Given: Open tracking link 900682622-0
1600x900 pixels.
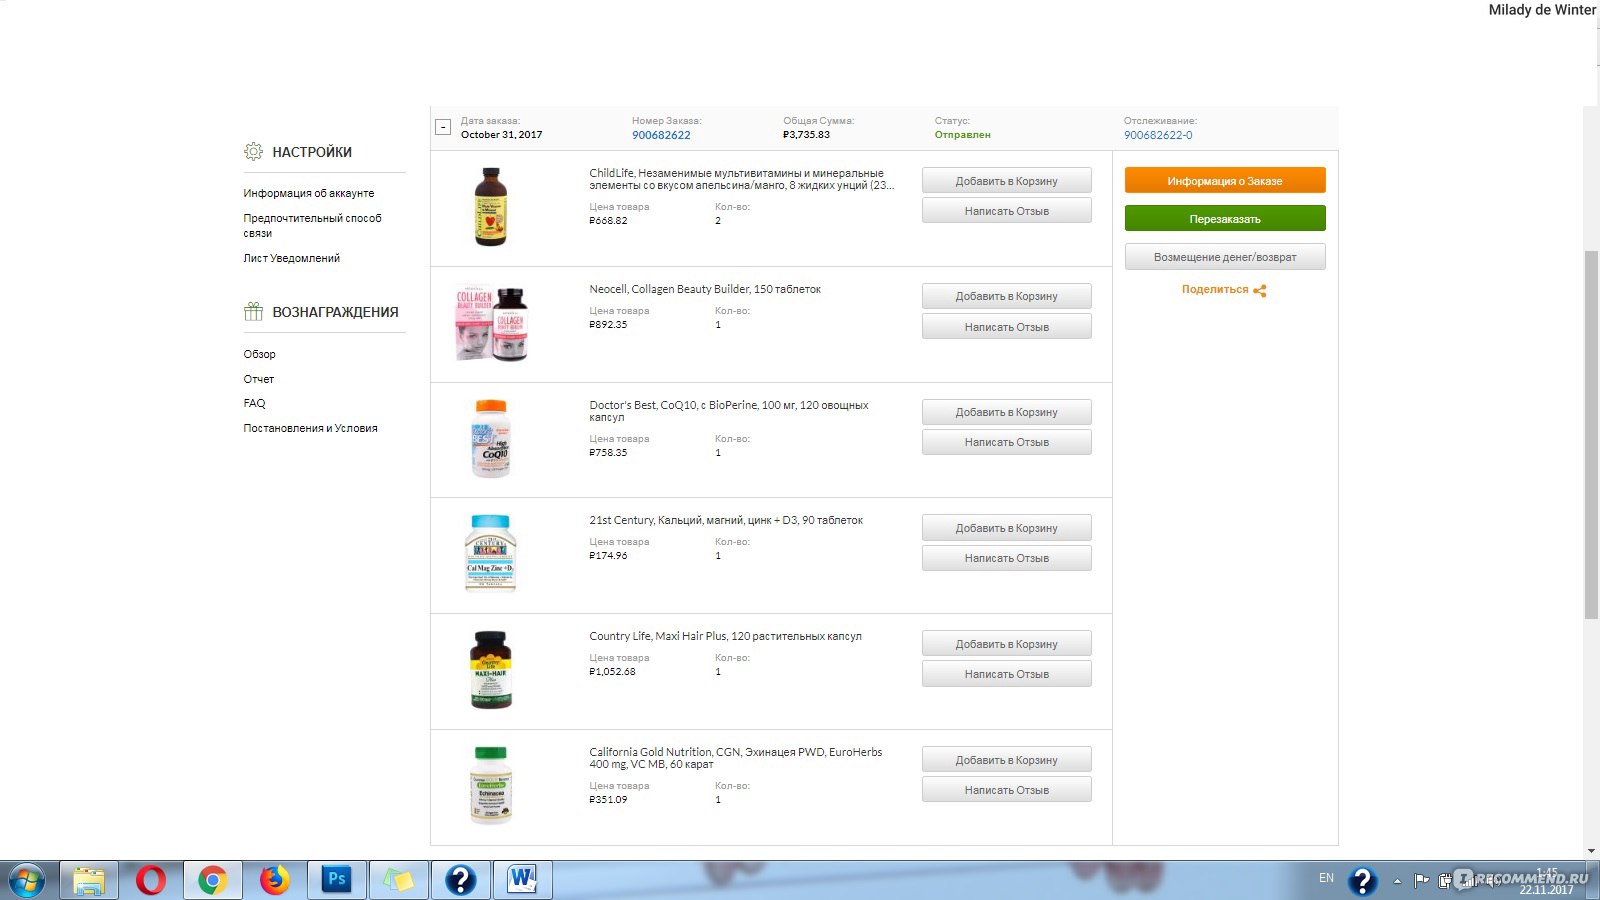Looking at the screenshot, I should click(x=1158, y=135).
